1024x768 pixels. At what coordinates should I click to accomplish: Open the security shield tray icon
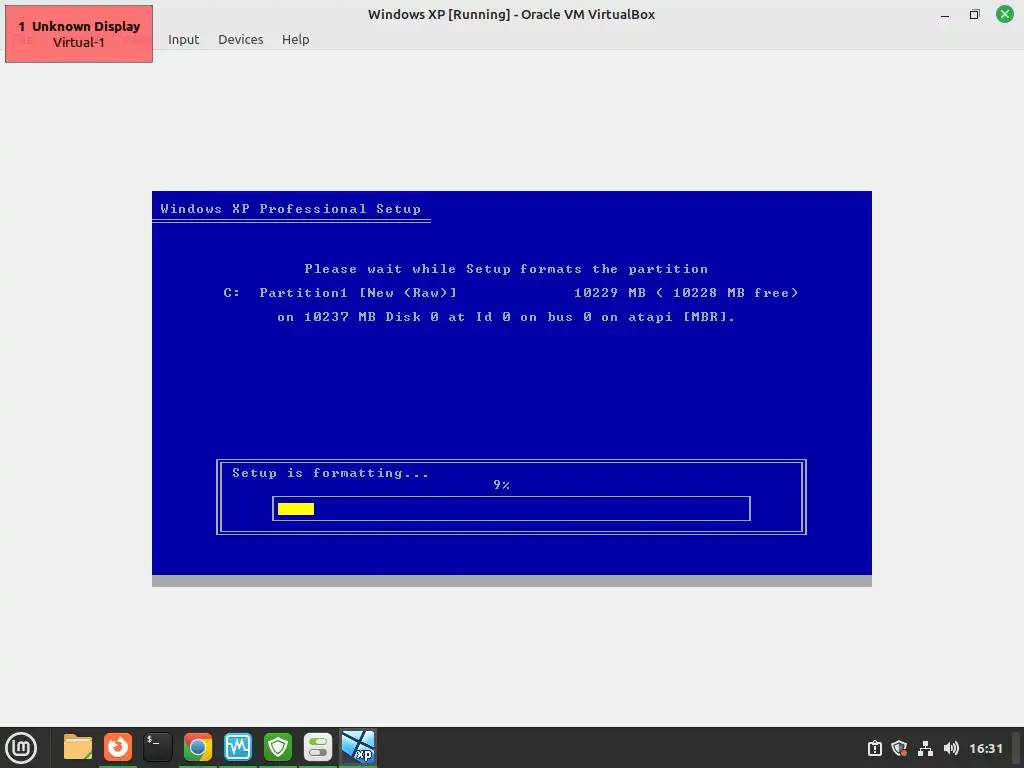click(x=899, y=748)
